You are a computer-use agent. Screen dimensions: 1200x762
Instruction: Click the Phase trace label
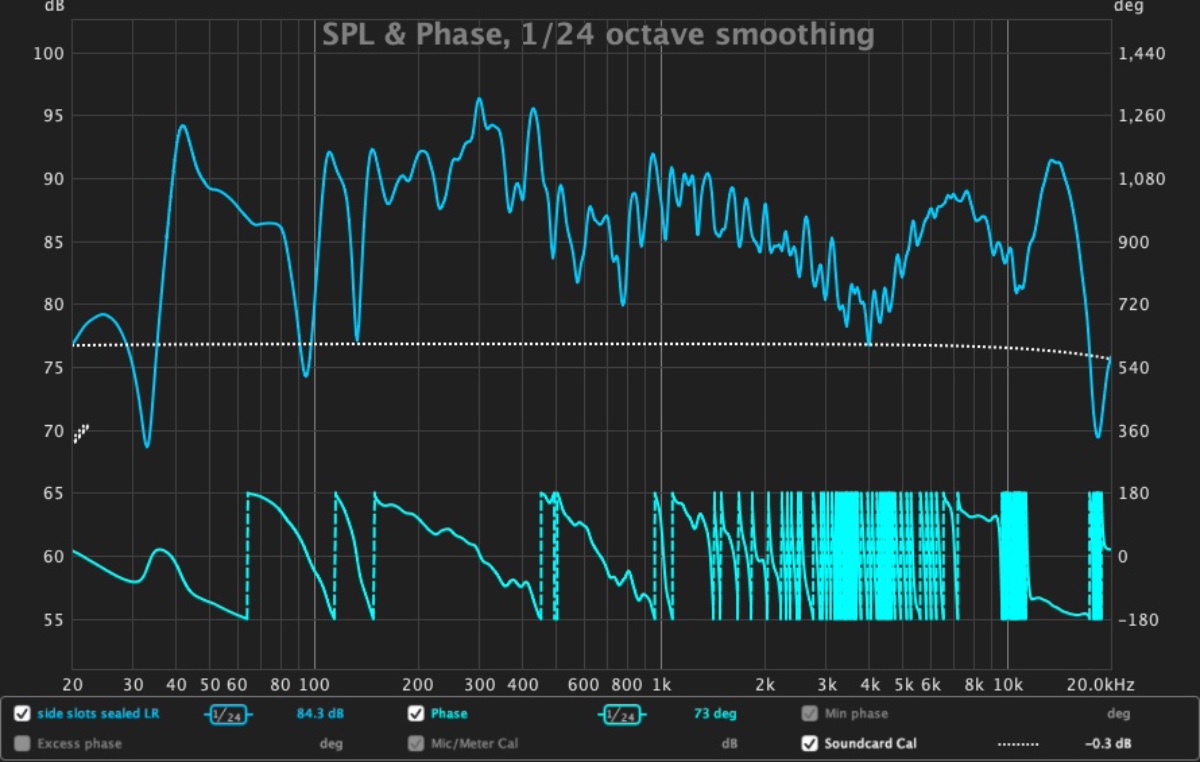point(449,714)
